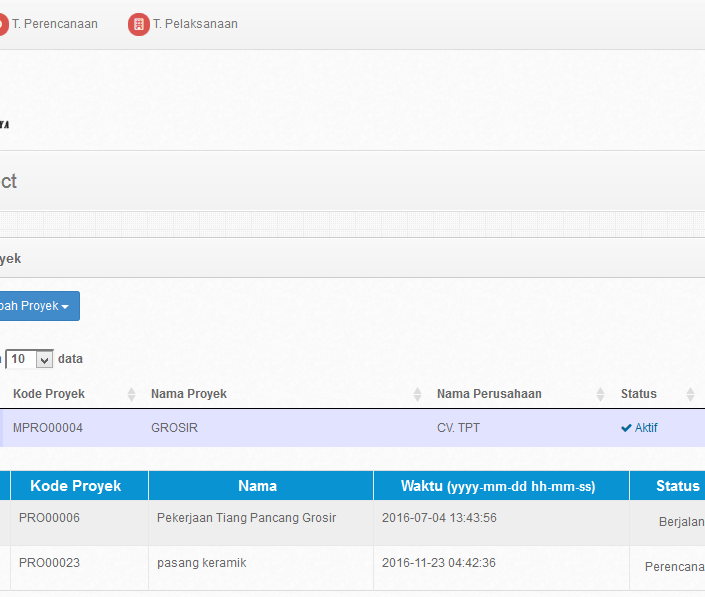Open the 10 entries per page selector
705x597 pixels.
point(30,359)
